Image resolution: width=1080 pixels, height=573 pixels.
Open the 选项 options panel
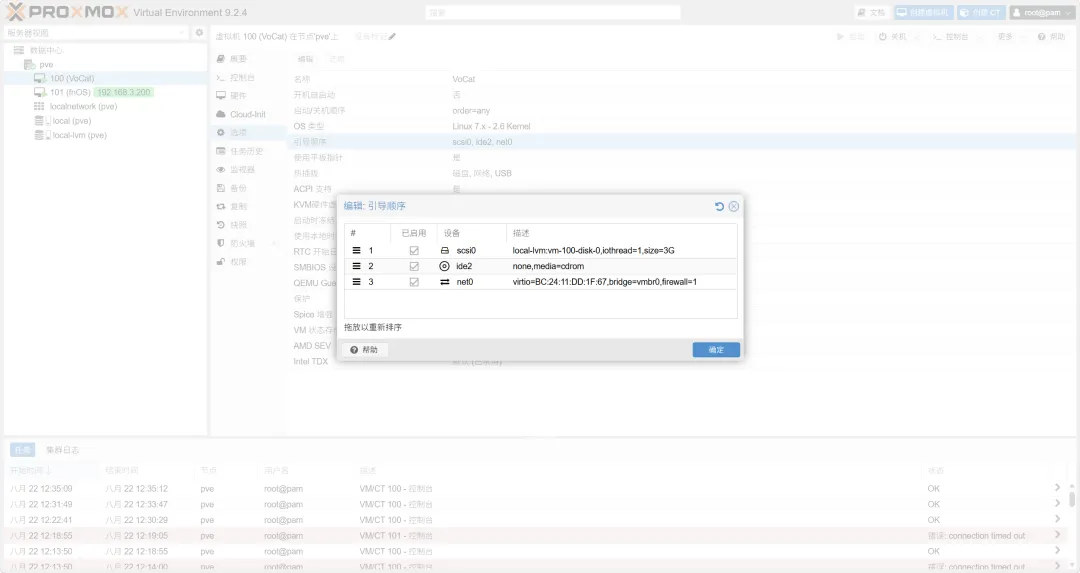[247, 132]
